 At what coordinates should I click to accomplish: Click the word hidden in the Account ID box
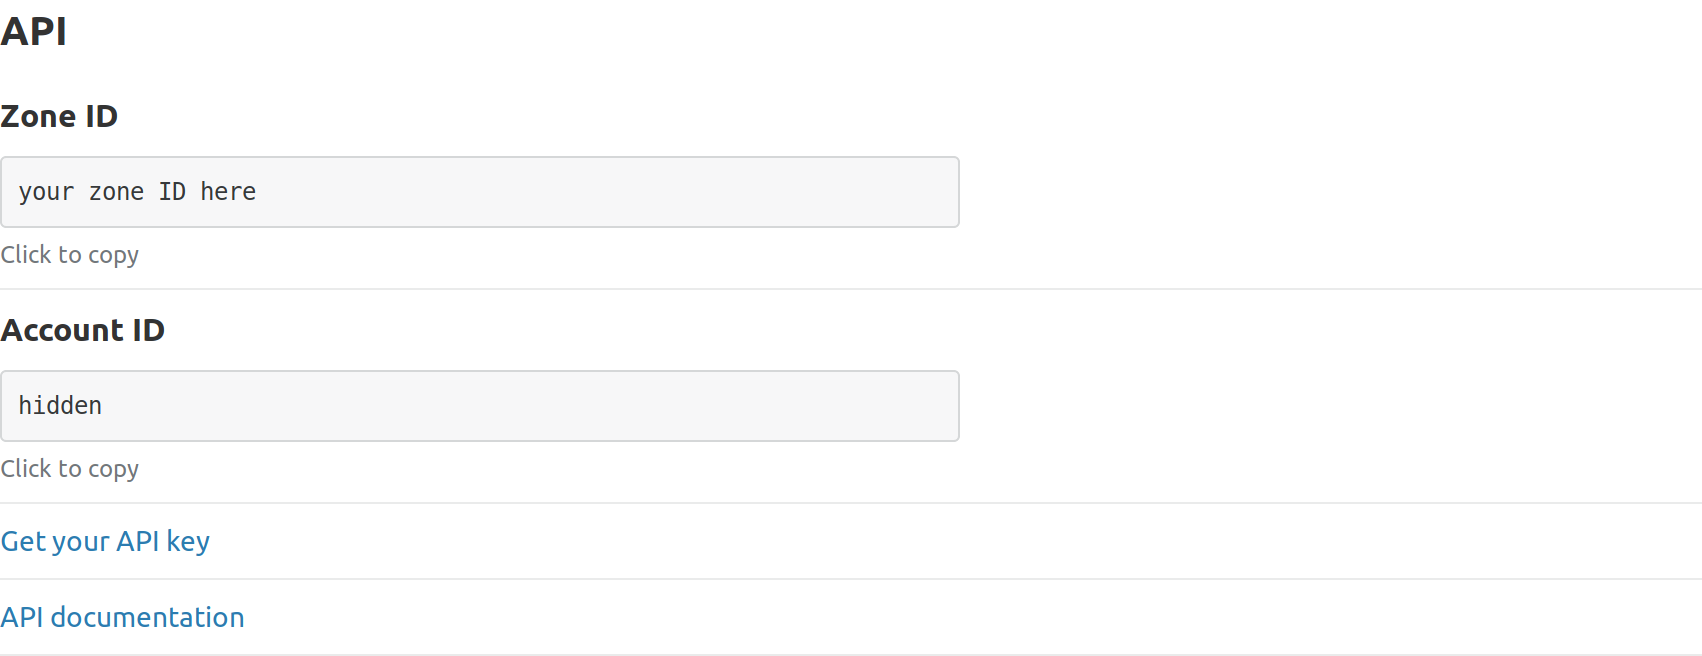tap(60, 406)
